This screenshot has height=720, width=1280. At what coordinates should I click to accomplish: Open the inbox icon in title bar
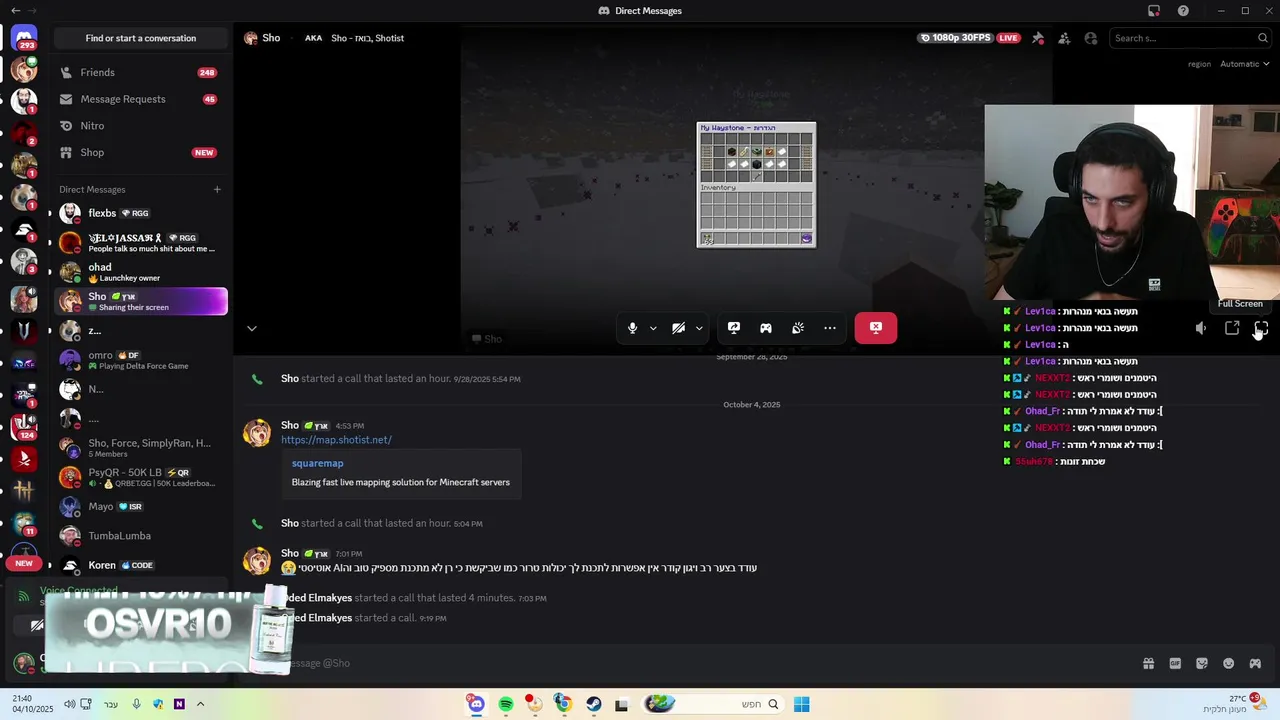[1154, 11]
